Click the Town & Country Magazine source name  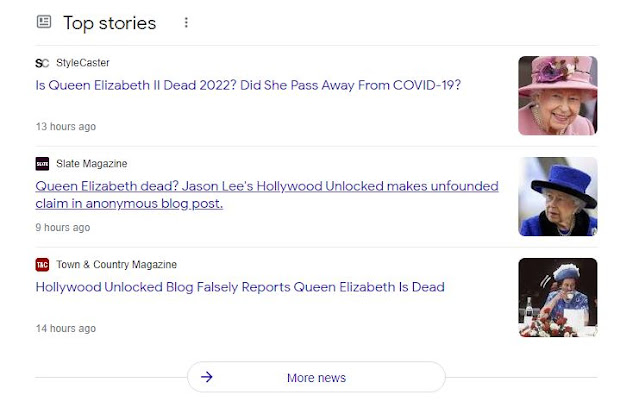click(117, 264)
